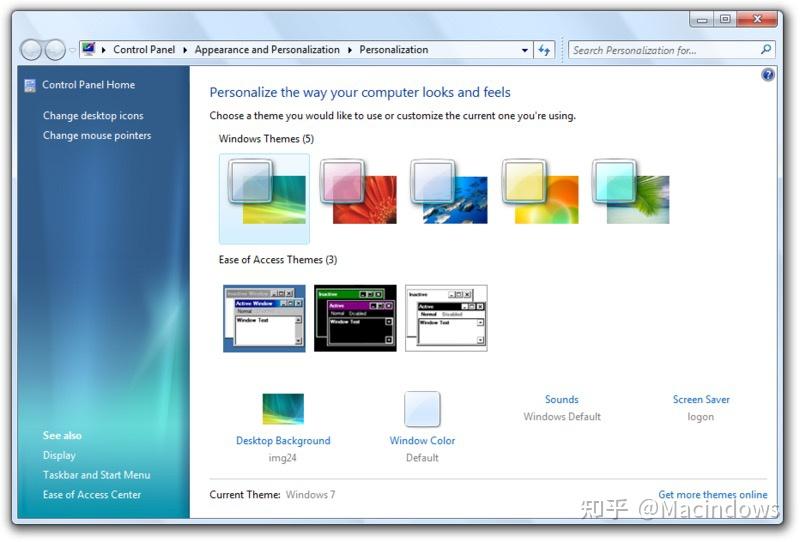Choose the blue classic Ease of Access theme
The height and width of the screenshot is (542, 800).
click(x=264, y=318)
